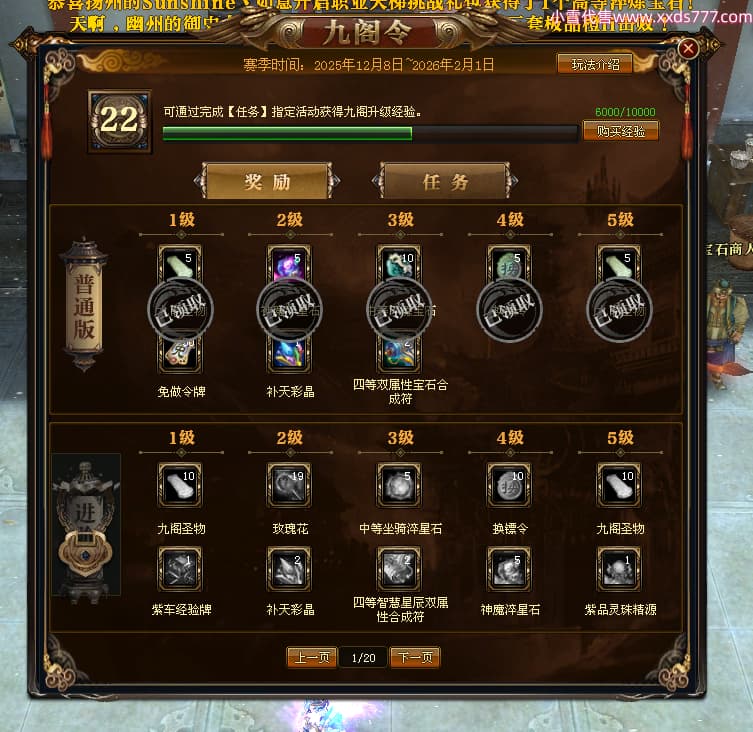Switch to the 奖励 tab
The image size is (753, 732).
point(267,181)
